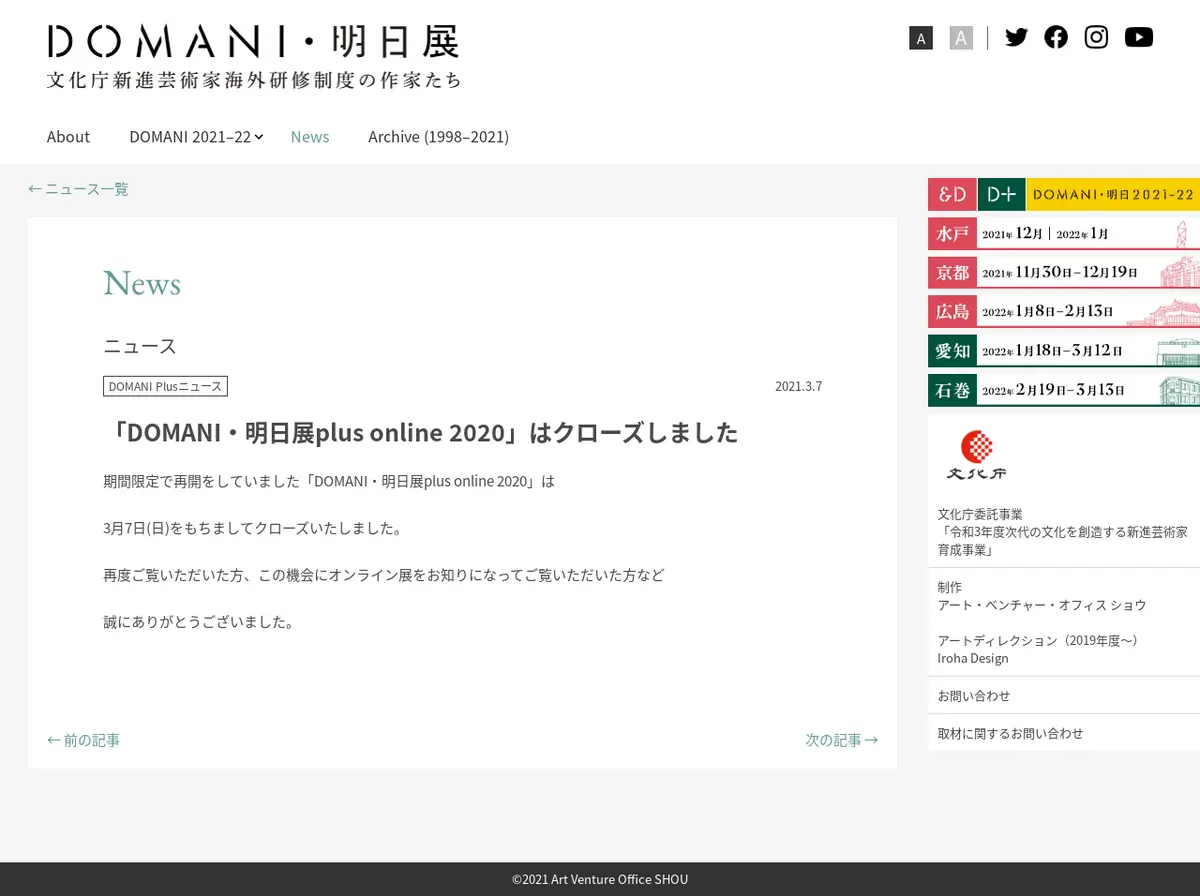Expand the DOMANI 2021–22 dropdown menu
The height and width of the screenshot is (896, 1200).
[x=196, y=136]
